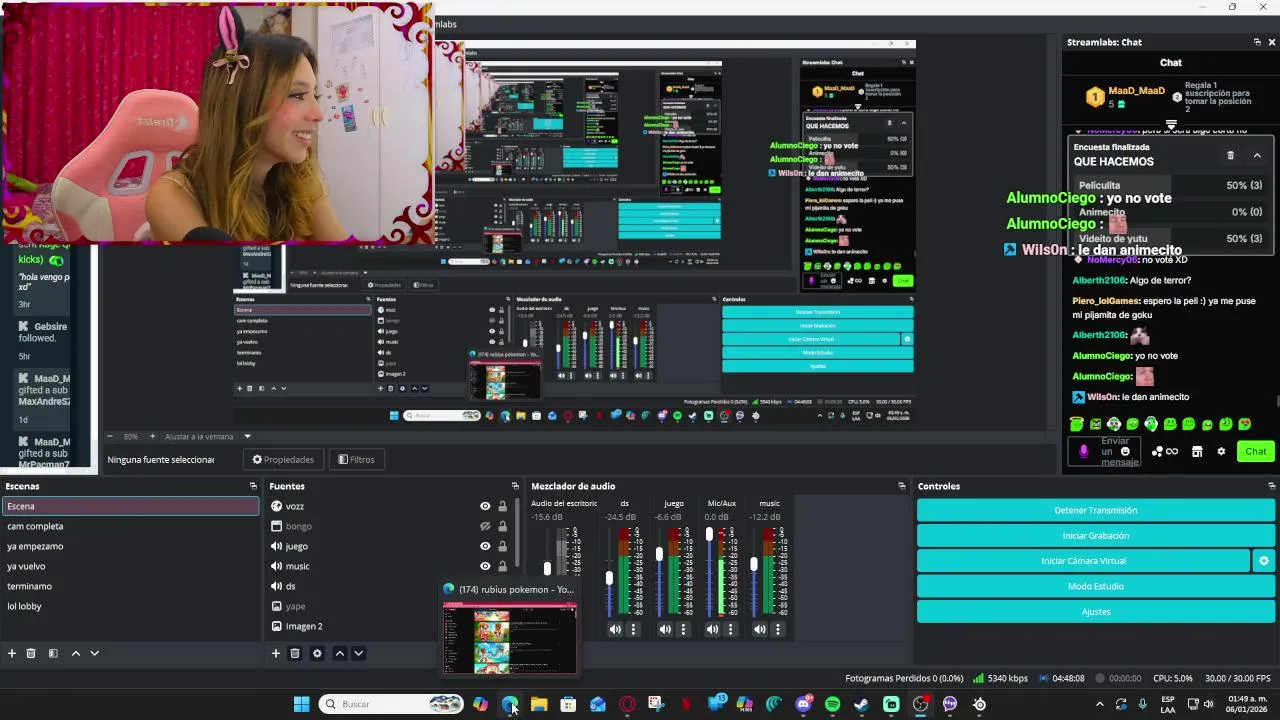Open the Filtros tab for the source
The width and height of the screenshot is (1280, 720).
tap(356, 459)
